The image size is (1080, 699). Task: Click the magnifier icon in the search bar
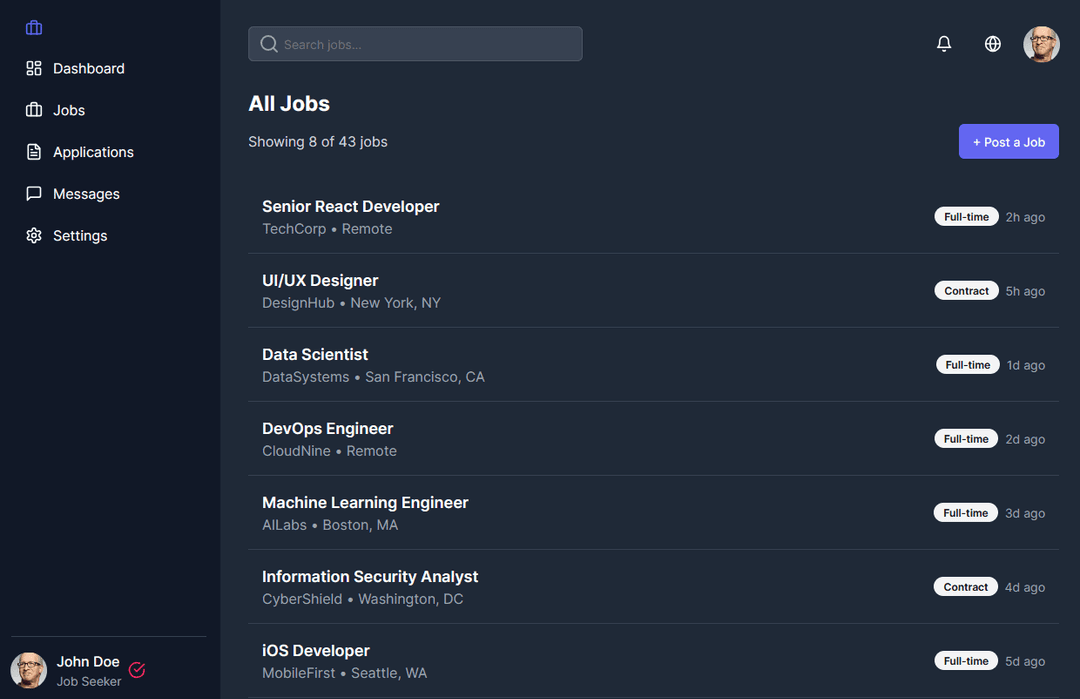pyautogui.click(x=268, y=43)
